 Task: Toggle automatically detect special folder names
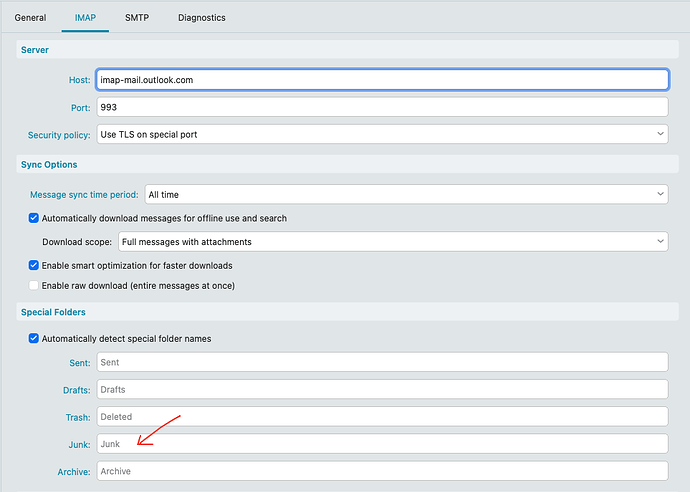[34, 338]
